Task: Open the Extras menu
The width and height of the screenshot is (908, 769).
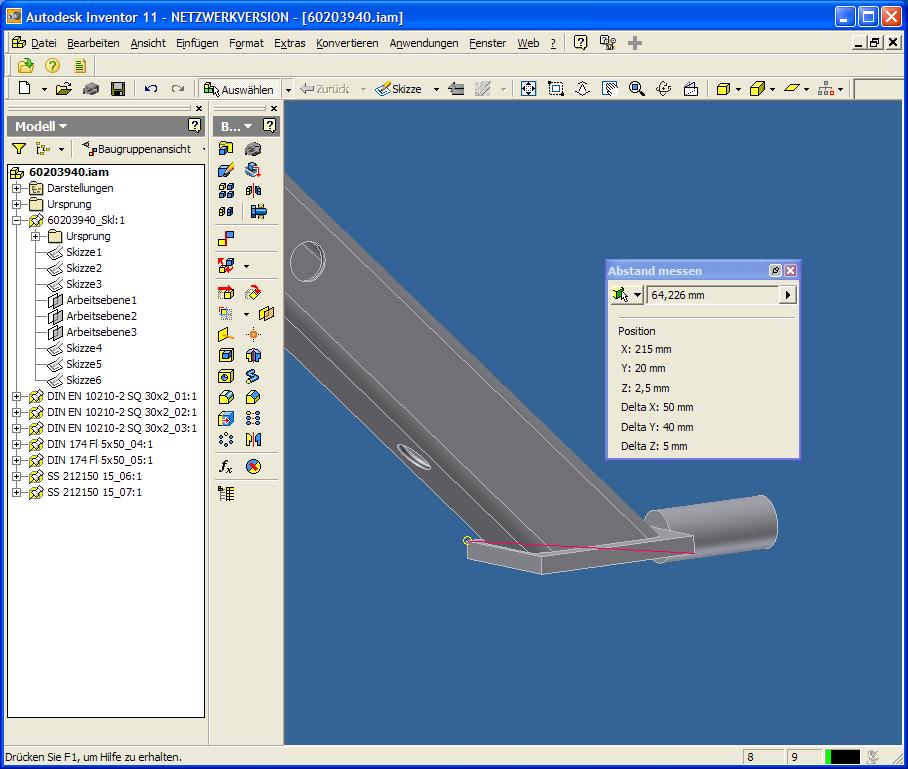Action: [290, 43]
